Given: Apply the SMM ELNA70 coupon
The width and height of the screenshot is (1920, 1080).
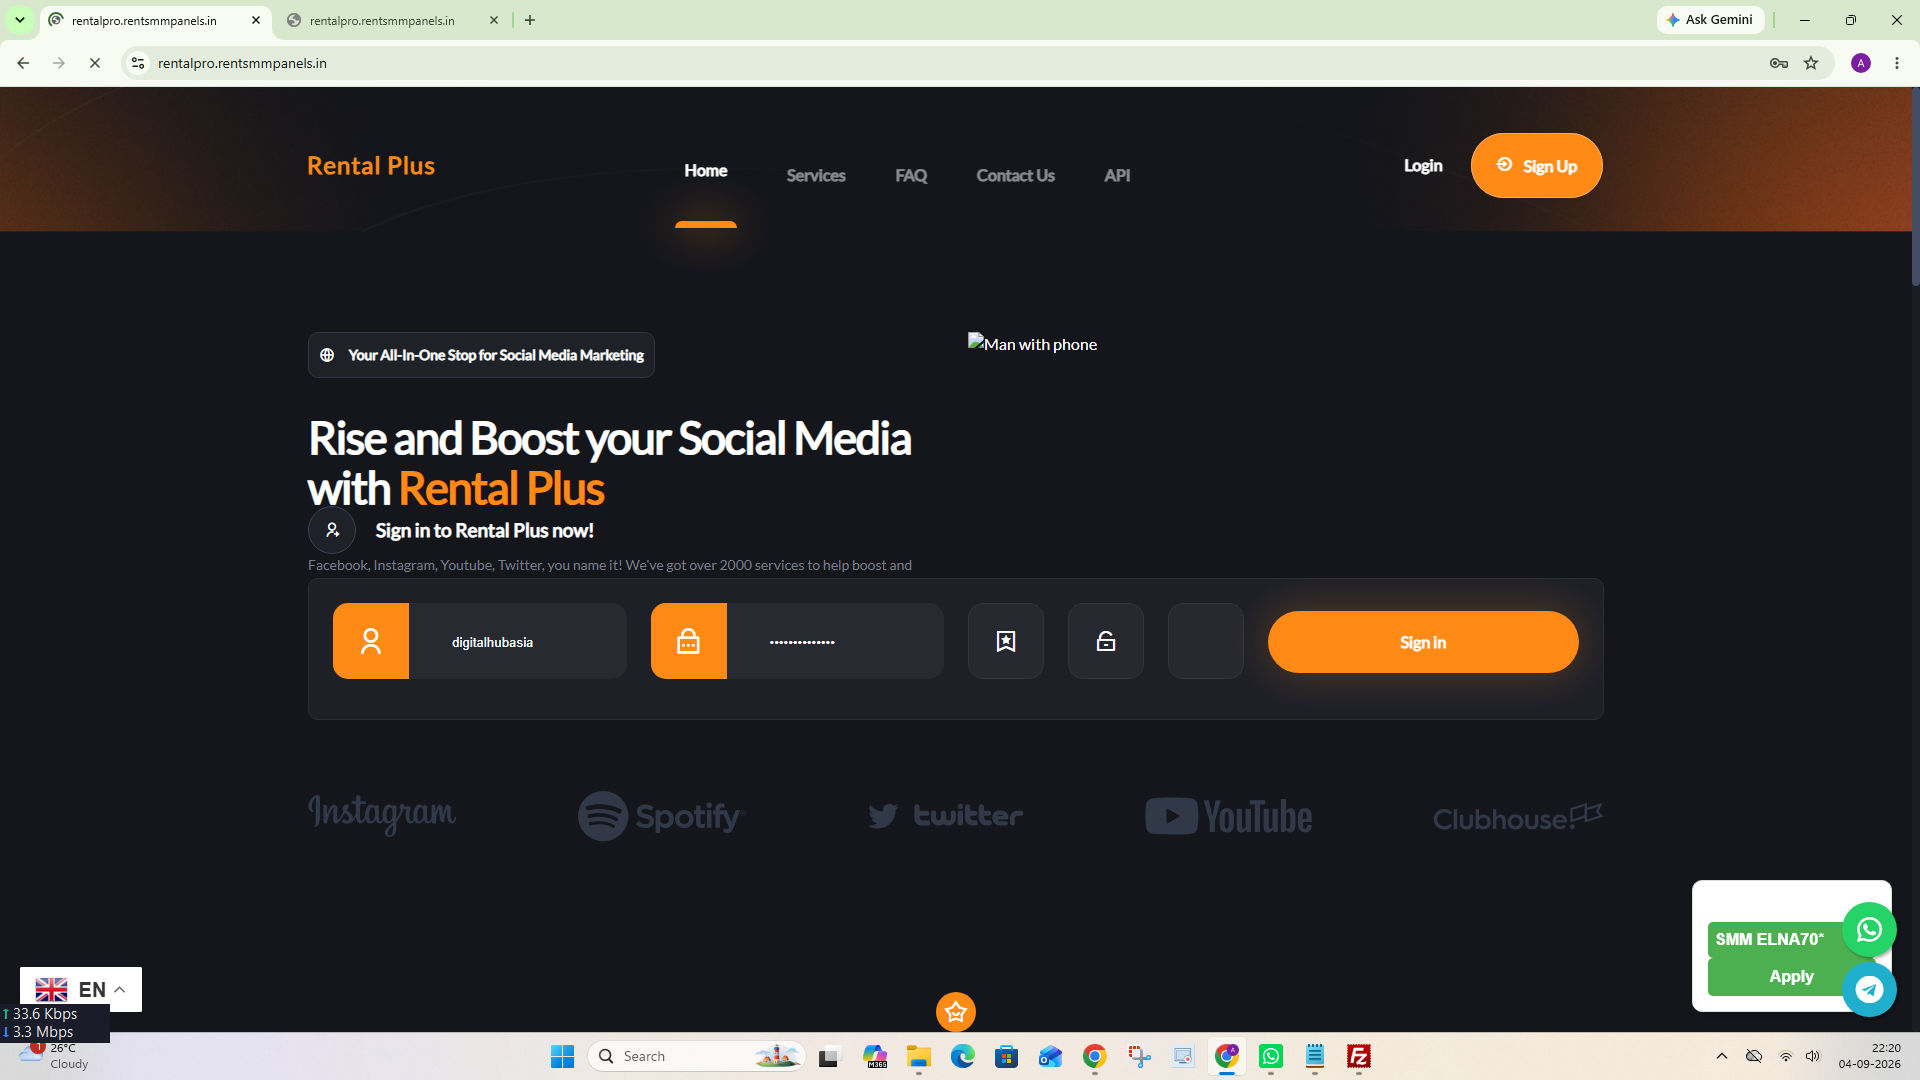Looking at the screenshot, I should point(1790,976).
